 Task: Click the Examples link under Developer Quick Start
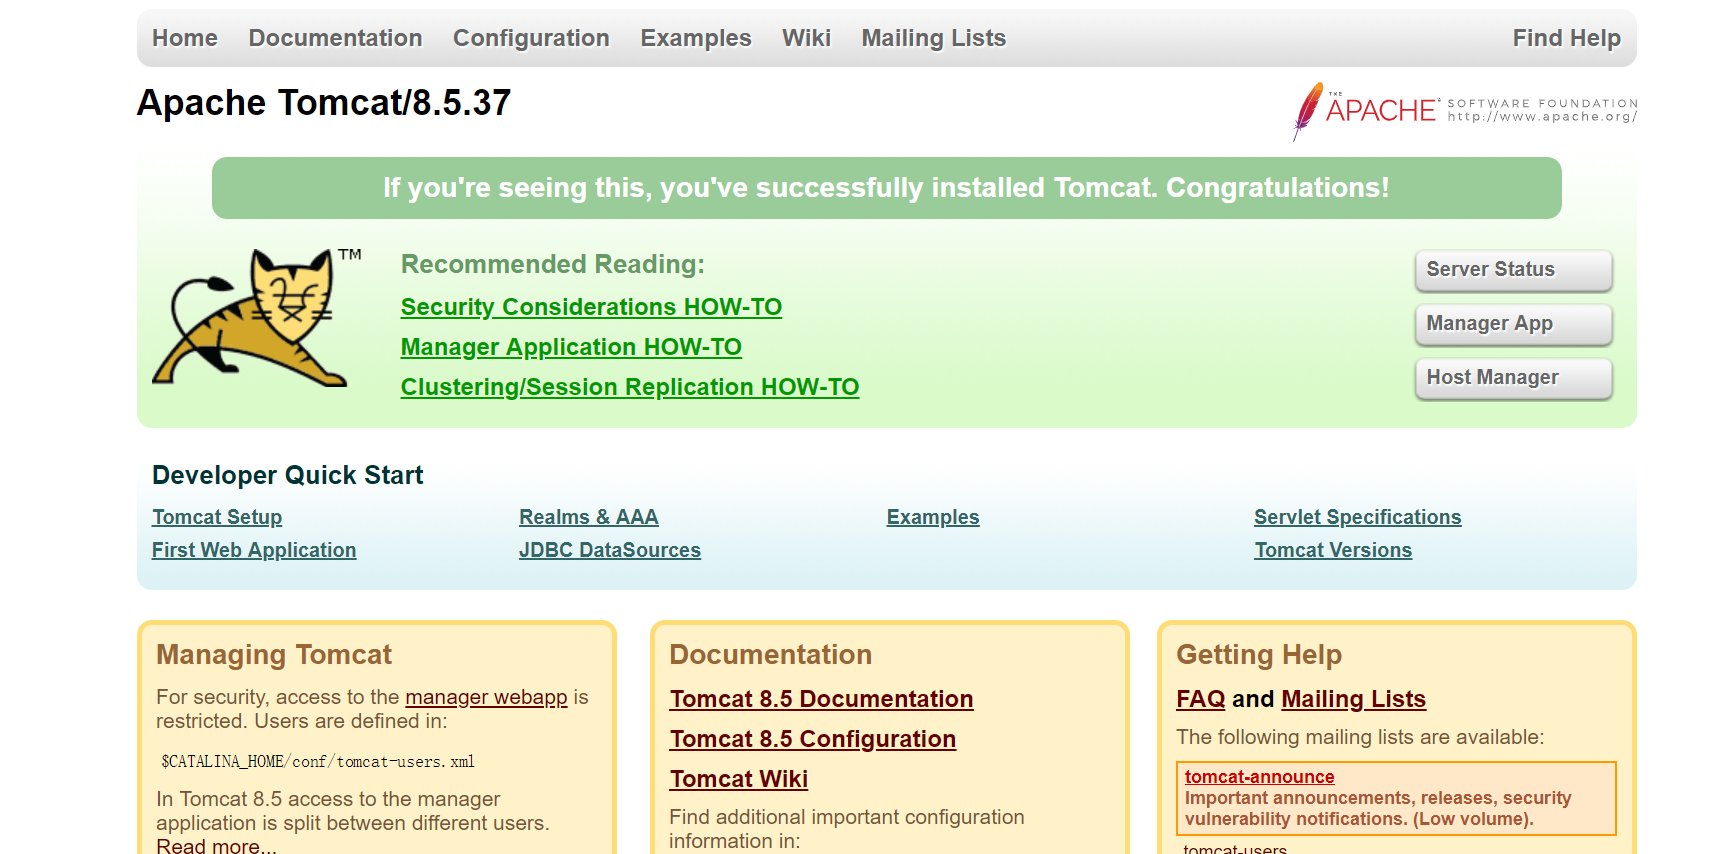coord(933,517)
